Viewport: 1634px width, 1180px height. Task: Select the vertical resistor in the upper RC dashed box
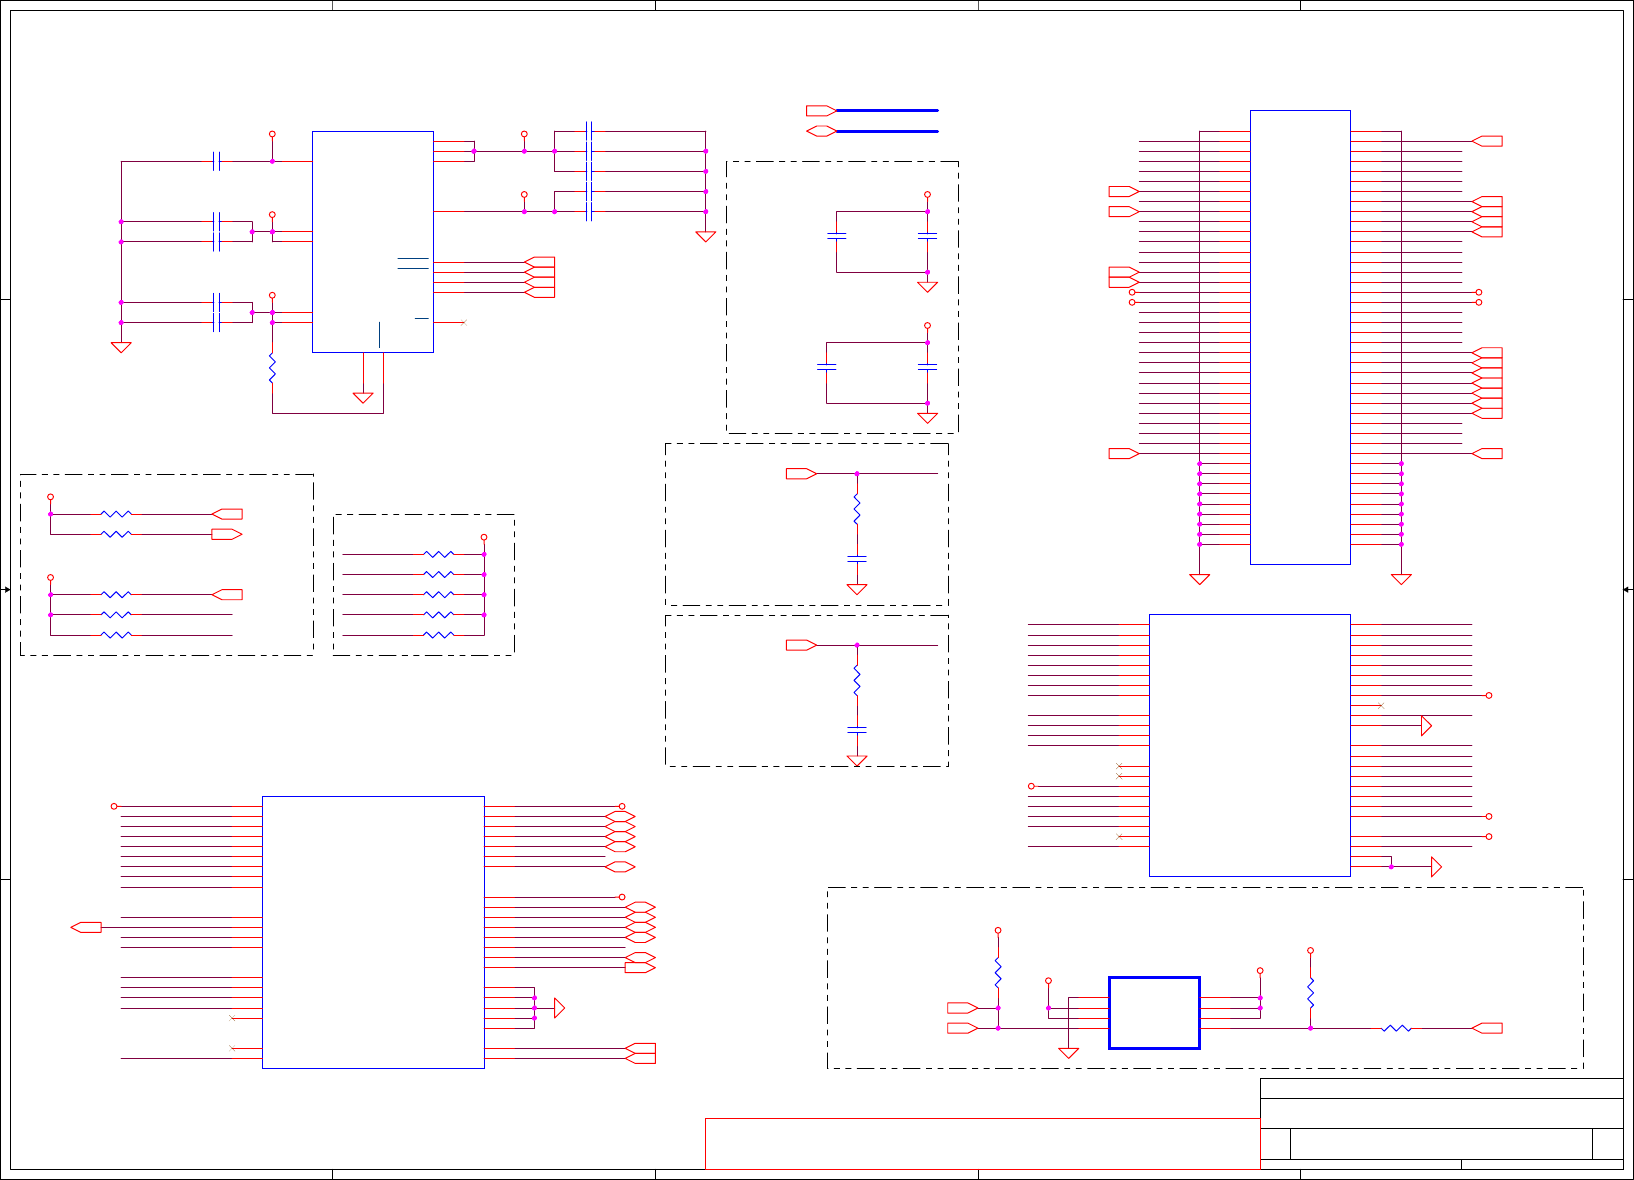[x=857, y=509]
